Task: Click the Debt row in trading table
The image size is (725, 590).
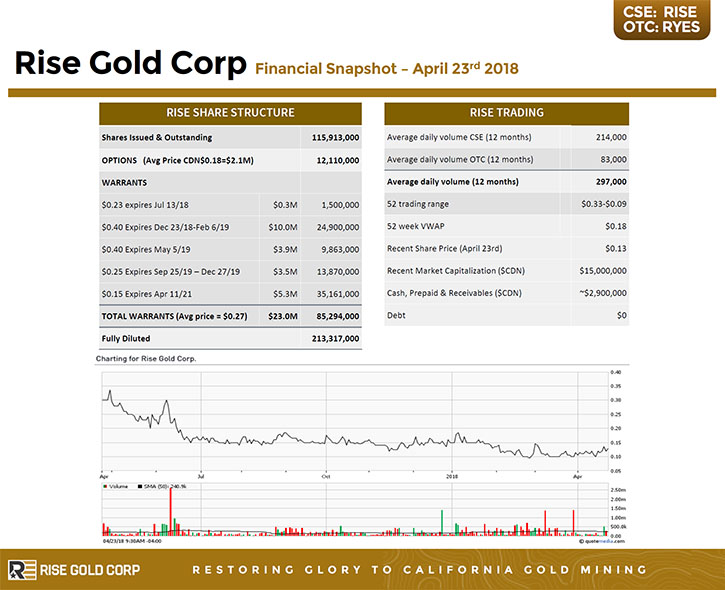Action: pos(506,315)
